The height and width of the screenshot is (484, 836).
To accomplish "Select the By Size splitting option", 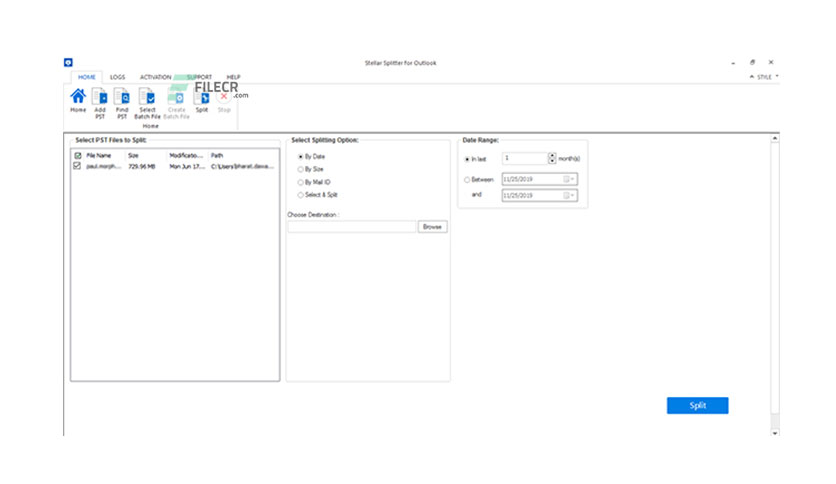I will tap(301, 169).
